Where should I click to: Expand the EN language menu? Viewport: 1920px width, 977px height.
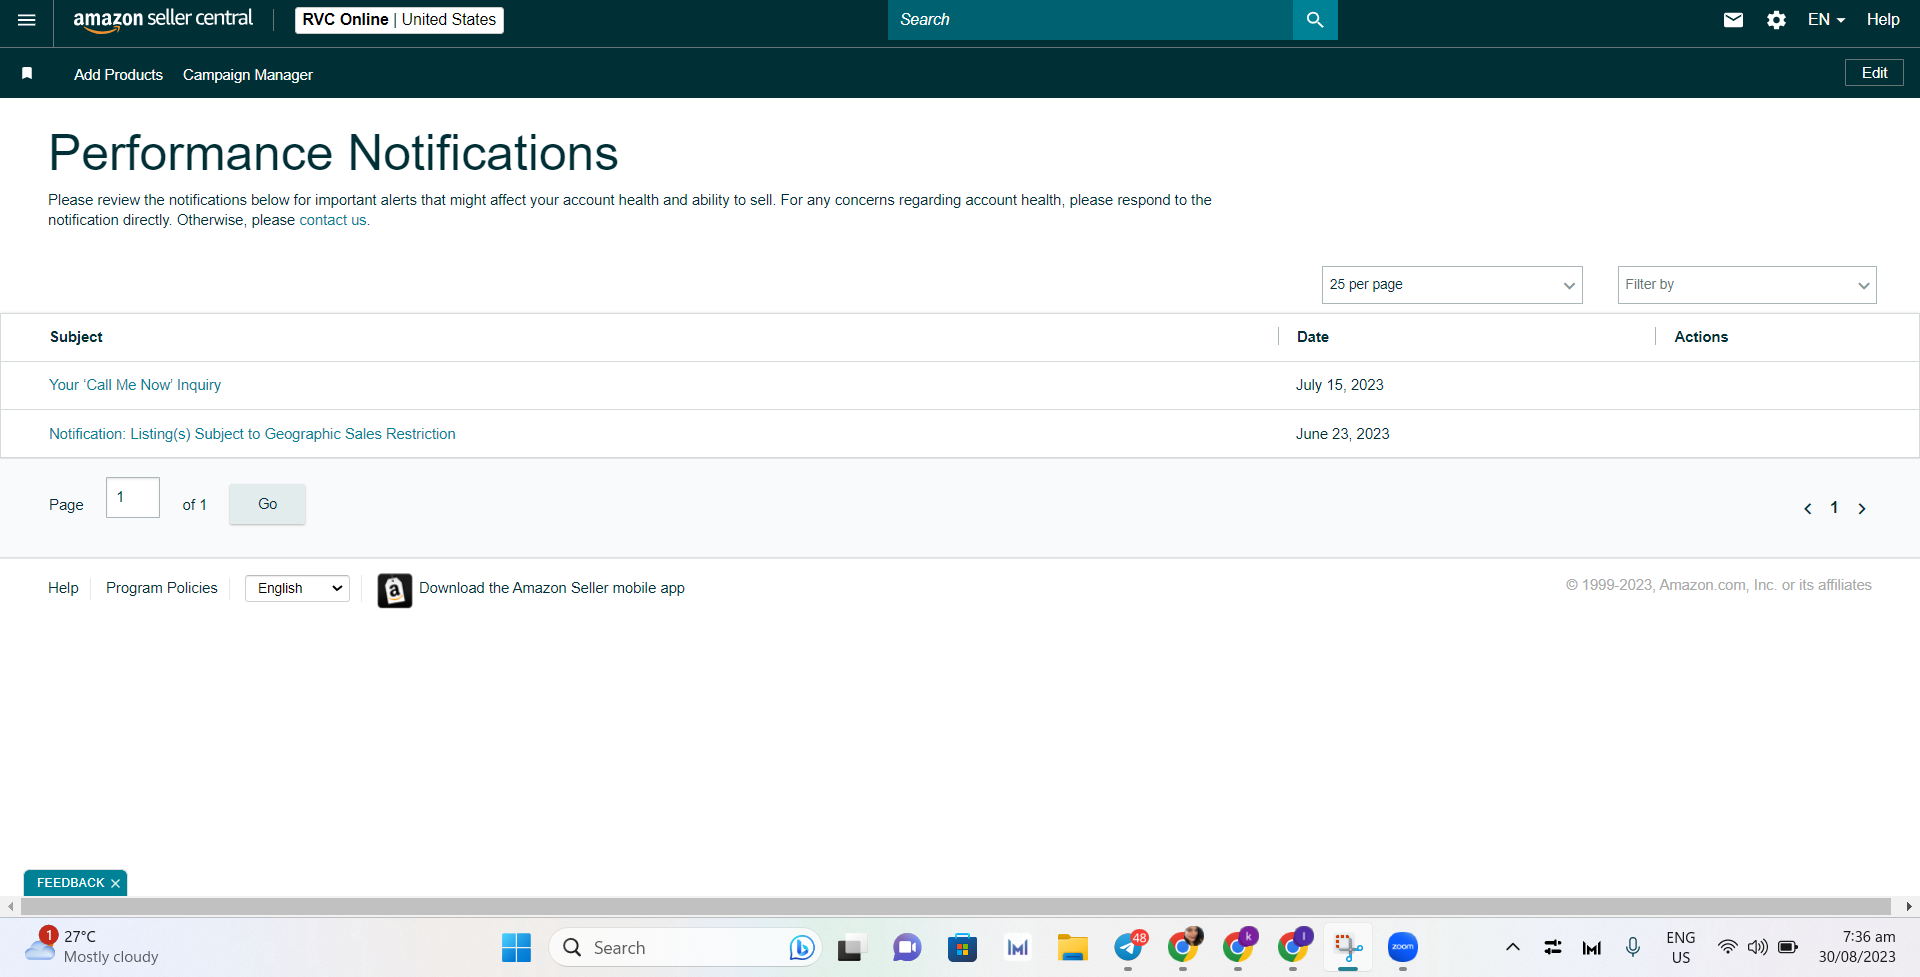click(1826, 20)
